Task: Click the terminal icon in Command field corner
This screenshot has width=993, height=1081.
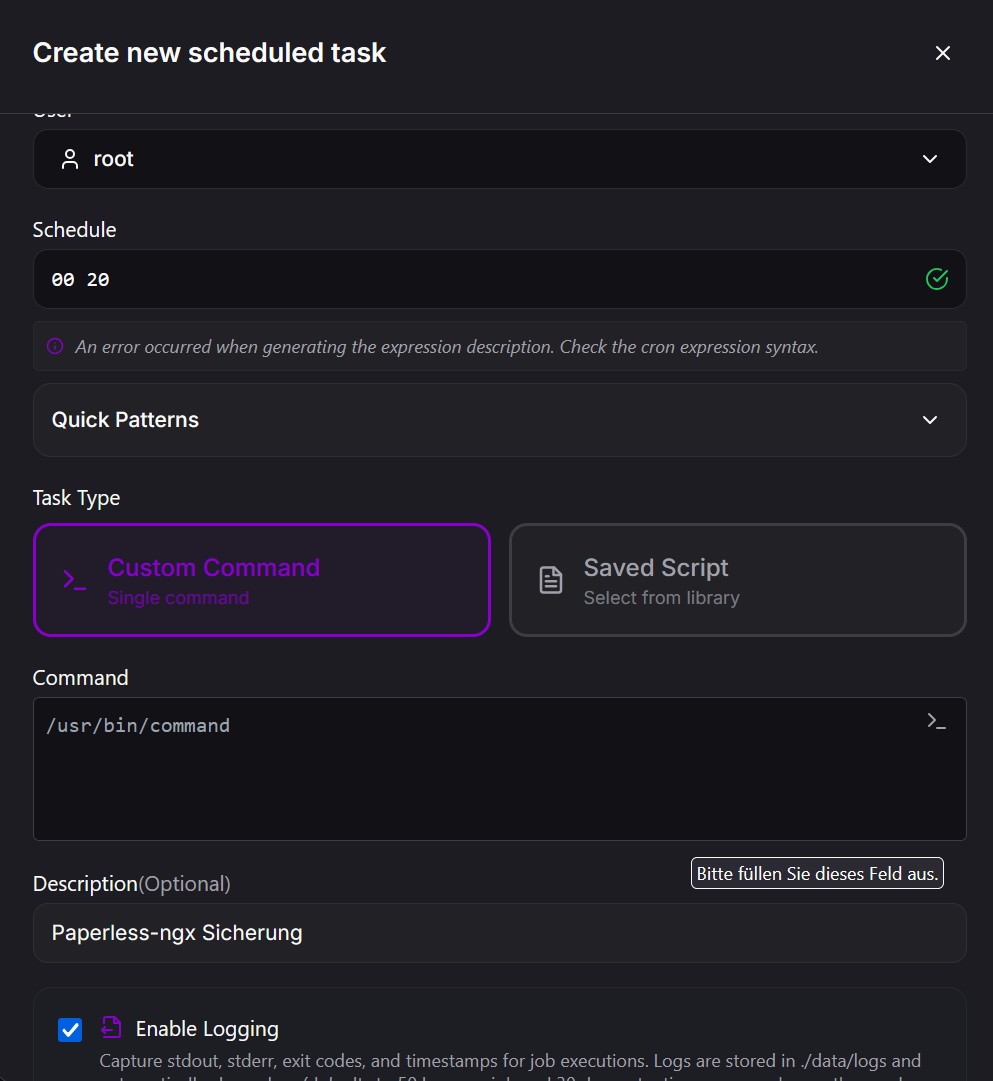Action: pyautogui.click(x=936, y=721)
